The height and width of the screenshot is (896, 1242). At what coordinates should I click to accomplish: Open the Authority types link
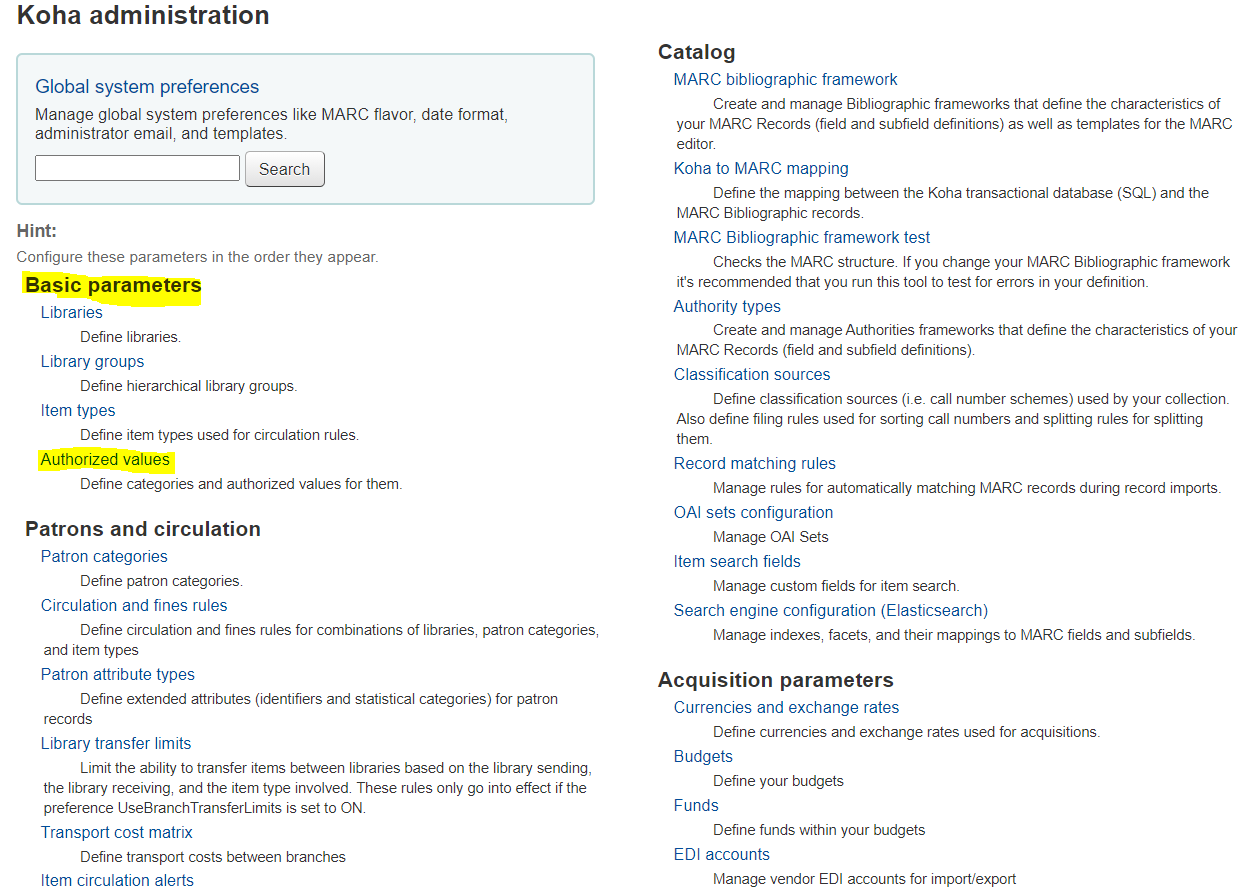(727, 306)
